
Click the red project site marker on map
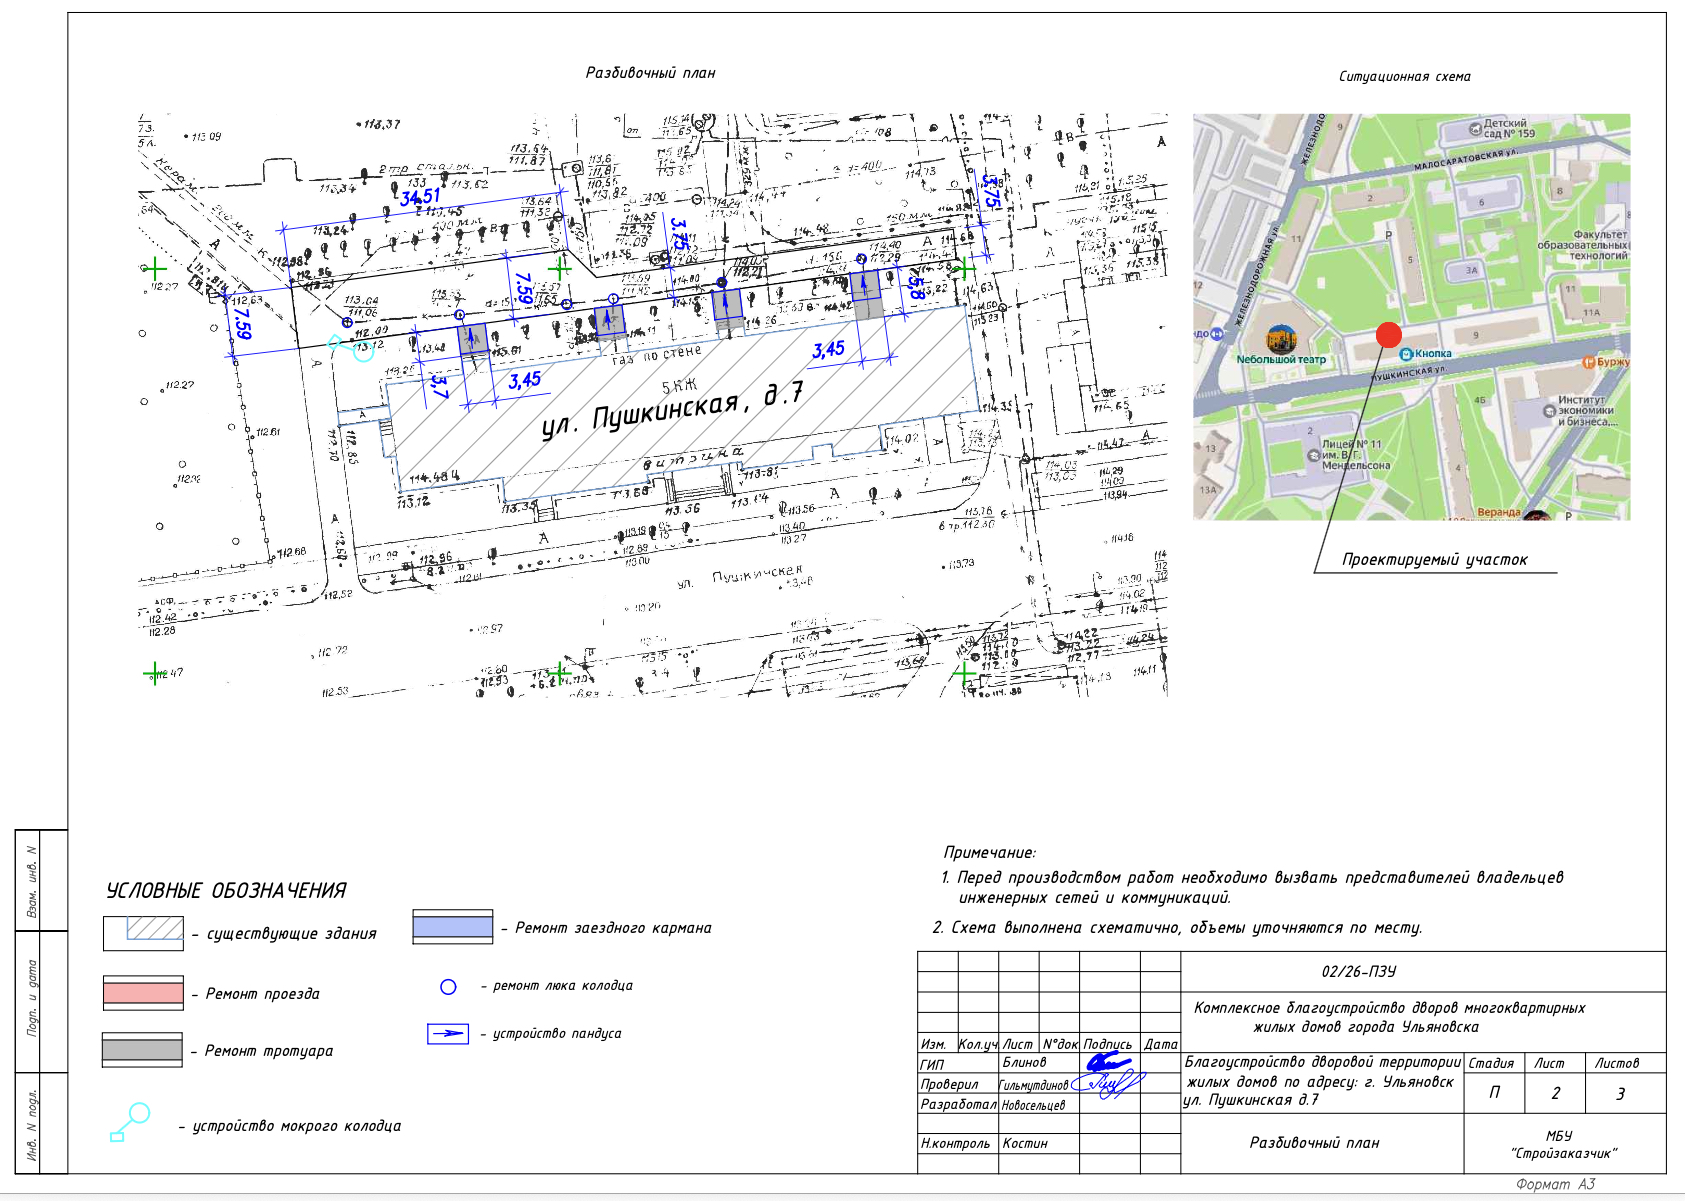coord(1388,335)
